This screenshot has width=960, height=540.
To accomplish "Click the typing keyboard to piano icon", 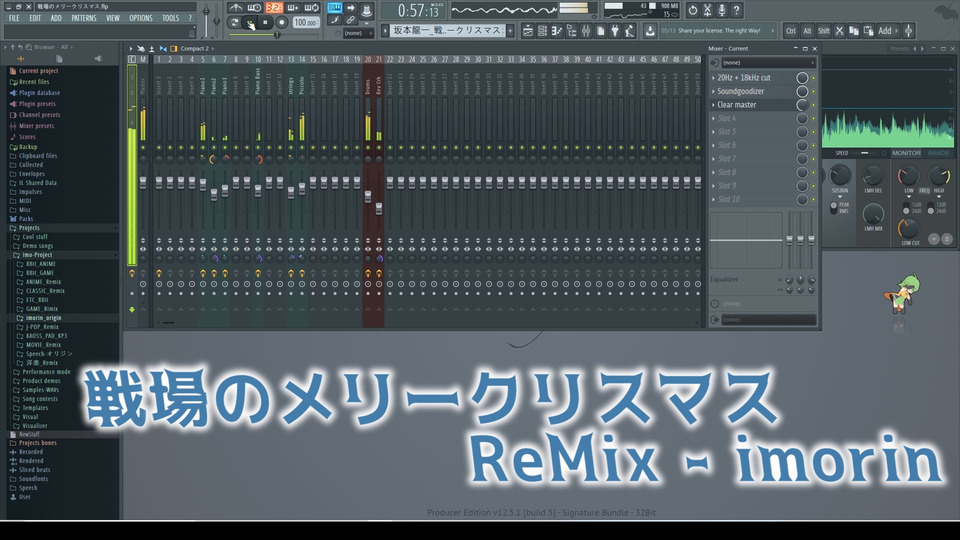I will point(334,7).
